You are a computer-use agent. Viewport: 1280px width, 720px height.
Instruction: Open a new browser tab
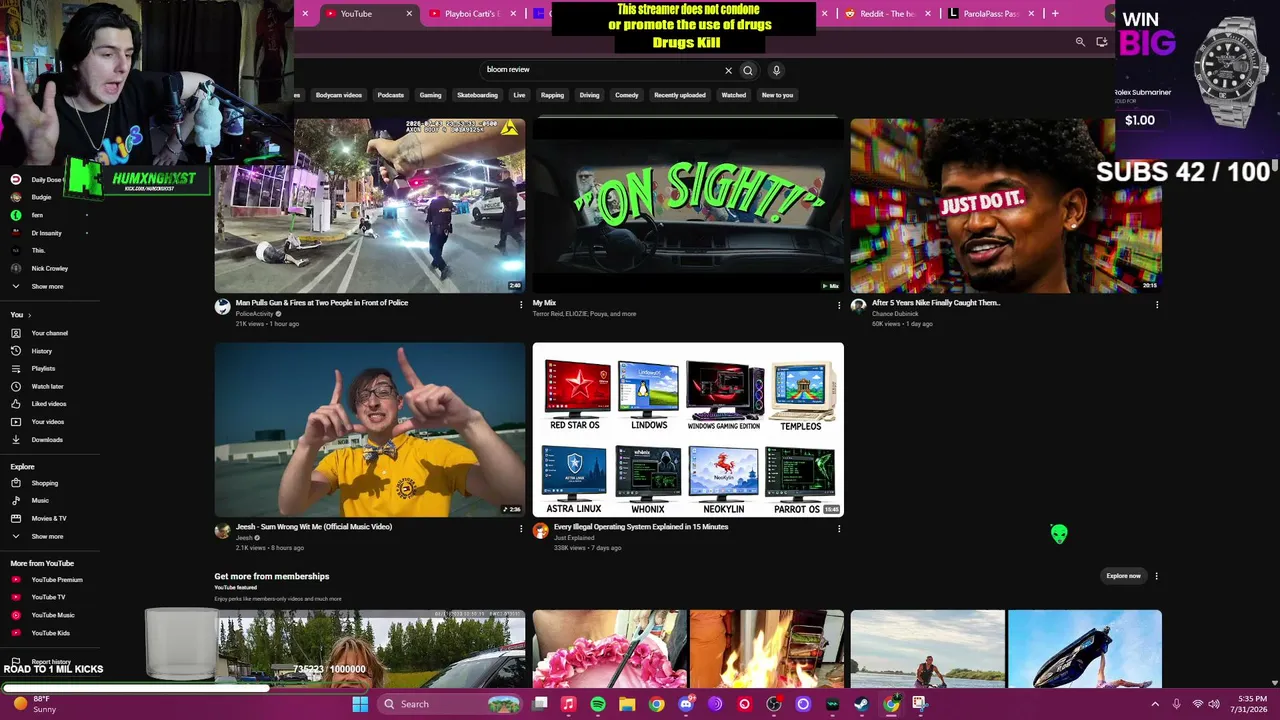pos(1055,14)
